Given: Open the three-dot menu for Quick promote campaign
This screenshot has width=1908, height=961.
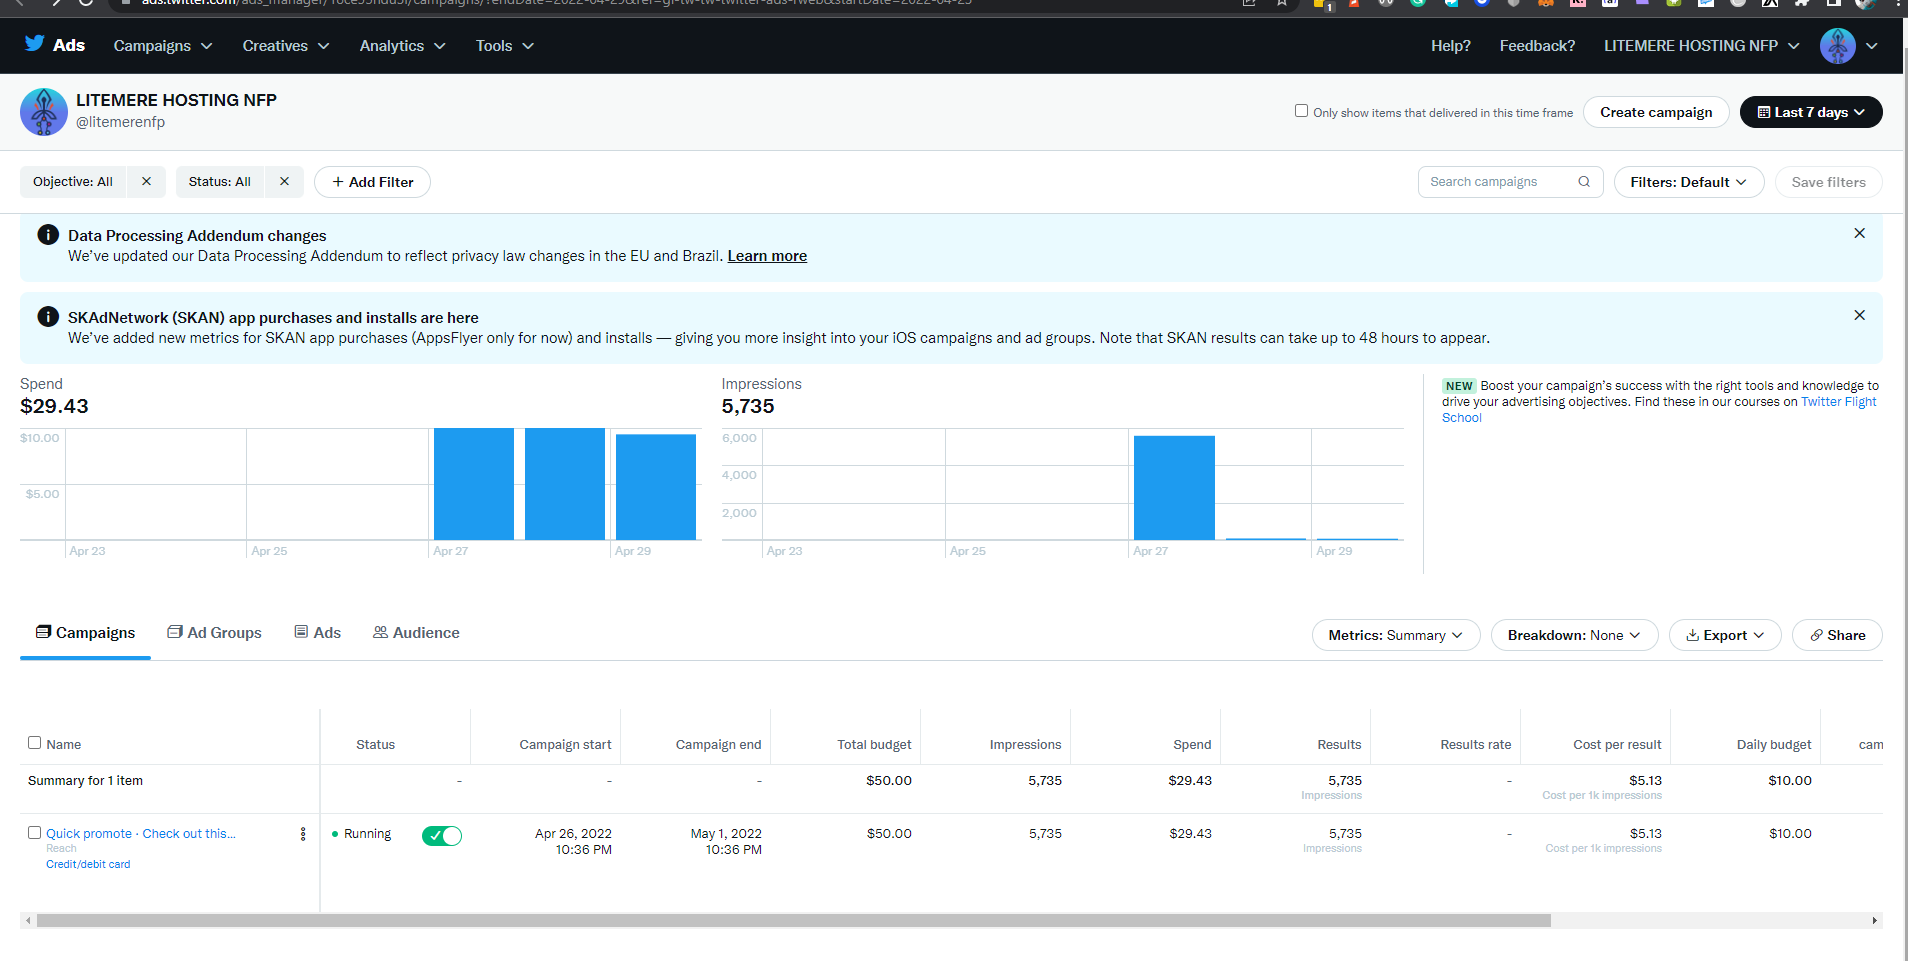Looking at the screenshot, I should point(303,834).
